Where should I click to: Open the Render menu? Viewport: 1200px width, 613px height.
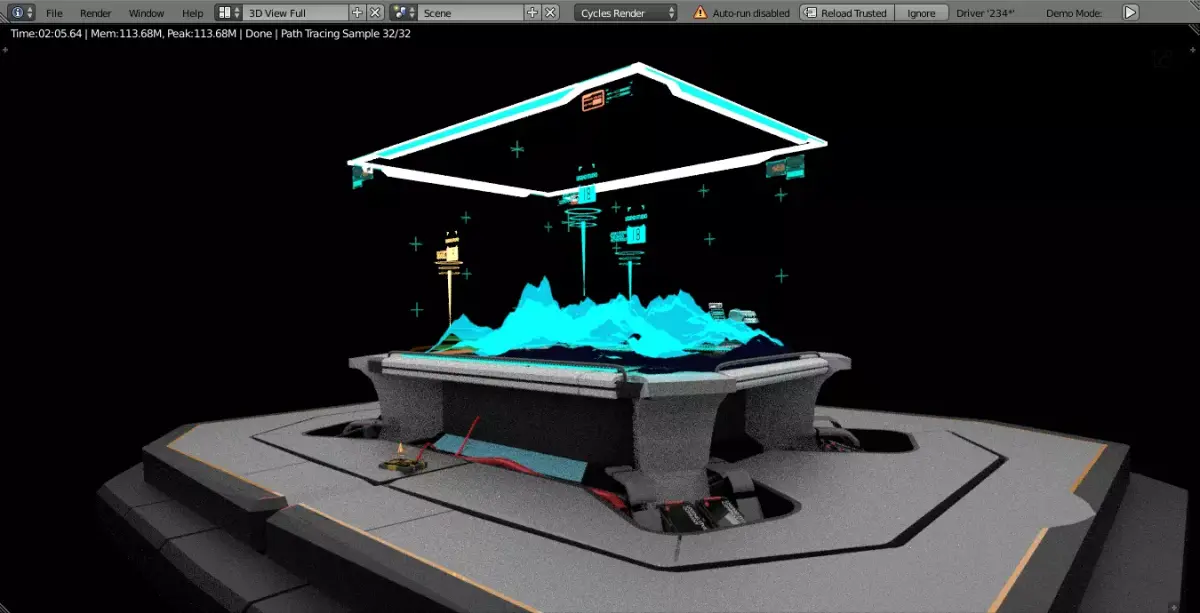96,13
